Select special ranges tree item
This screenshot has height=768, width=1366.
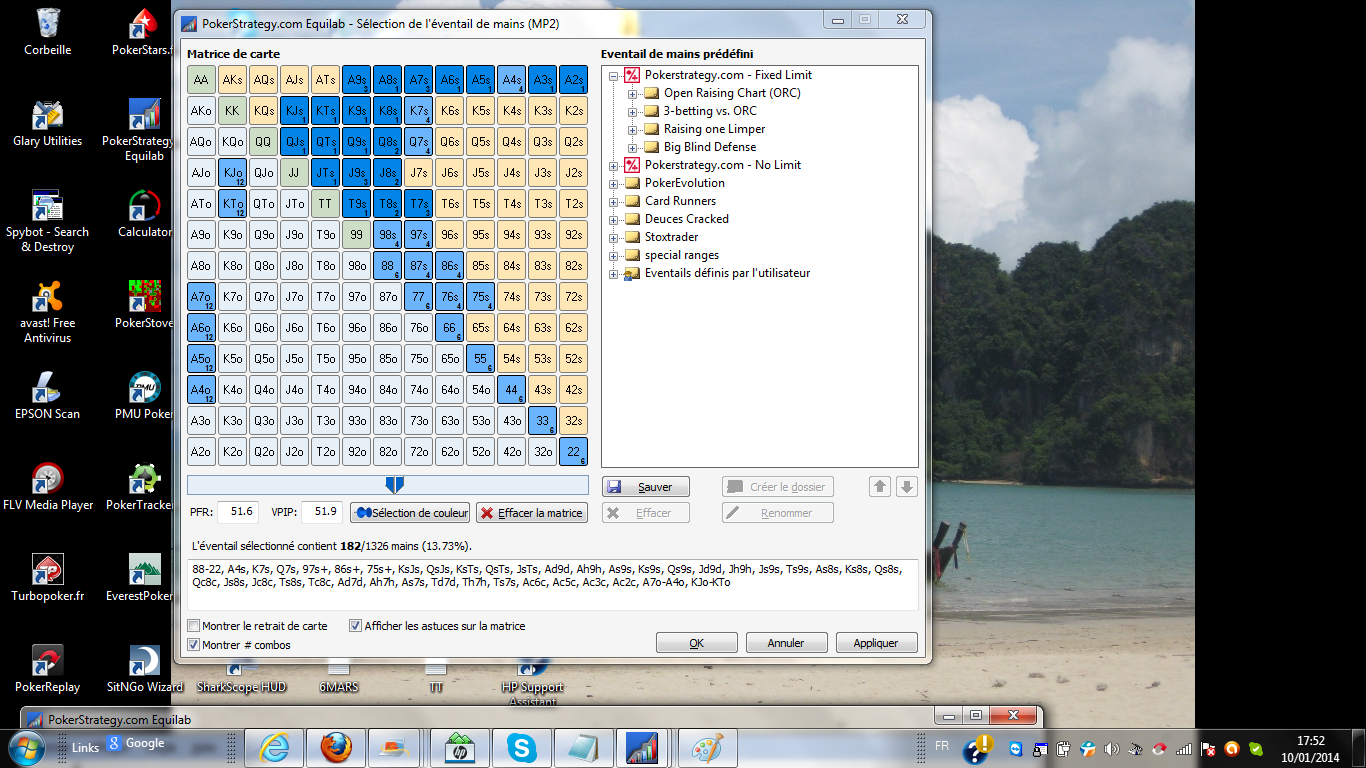click(x=682, y=255)
